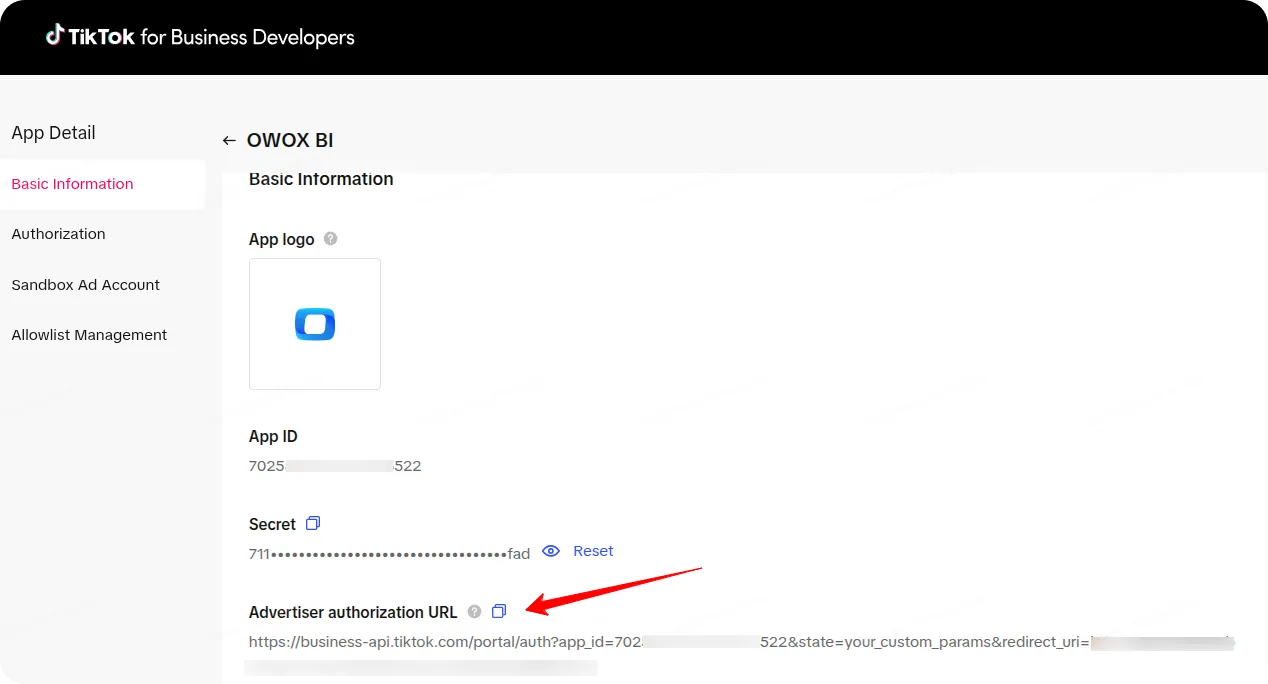The width and height of the screenshot is (1268, 684).
Task: Reveal the Secret with the eye icon
Action: pos(550,551)
